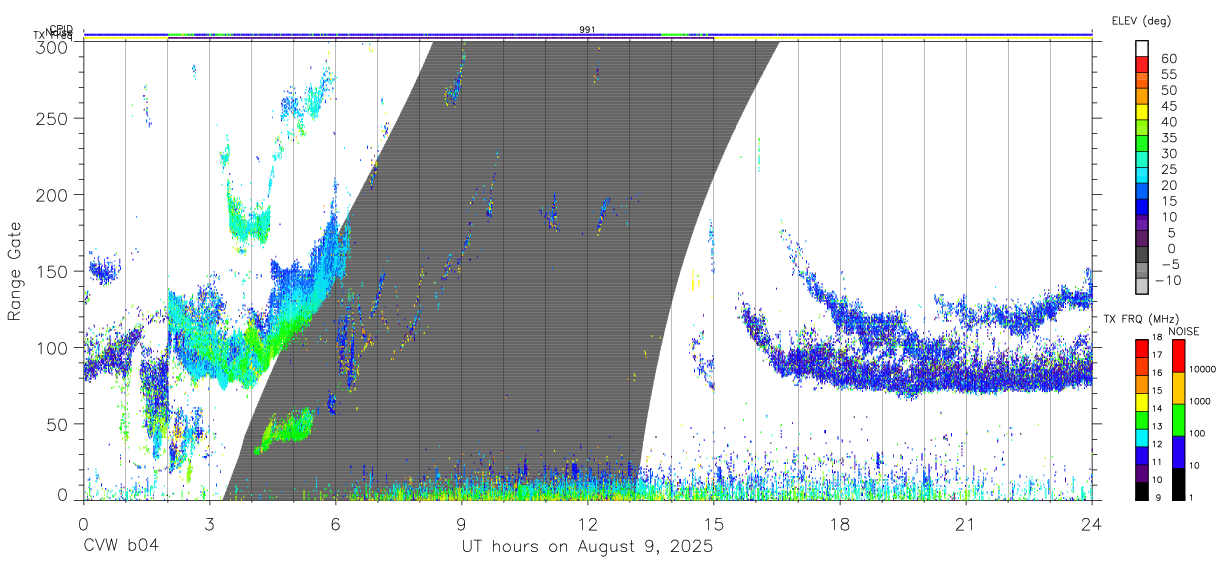Click the "ELEV (deg)" legend title
This screenshot has height=567, width=1228.
(1141, 20)
